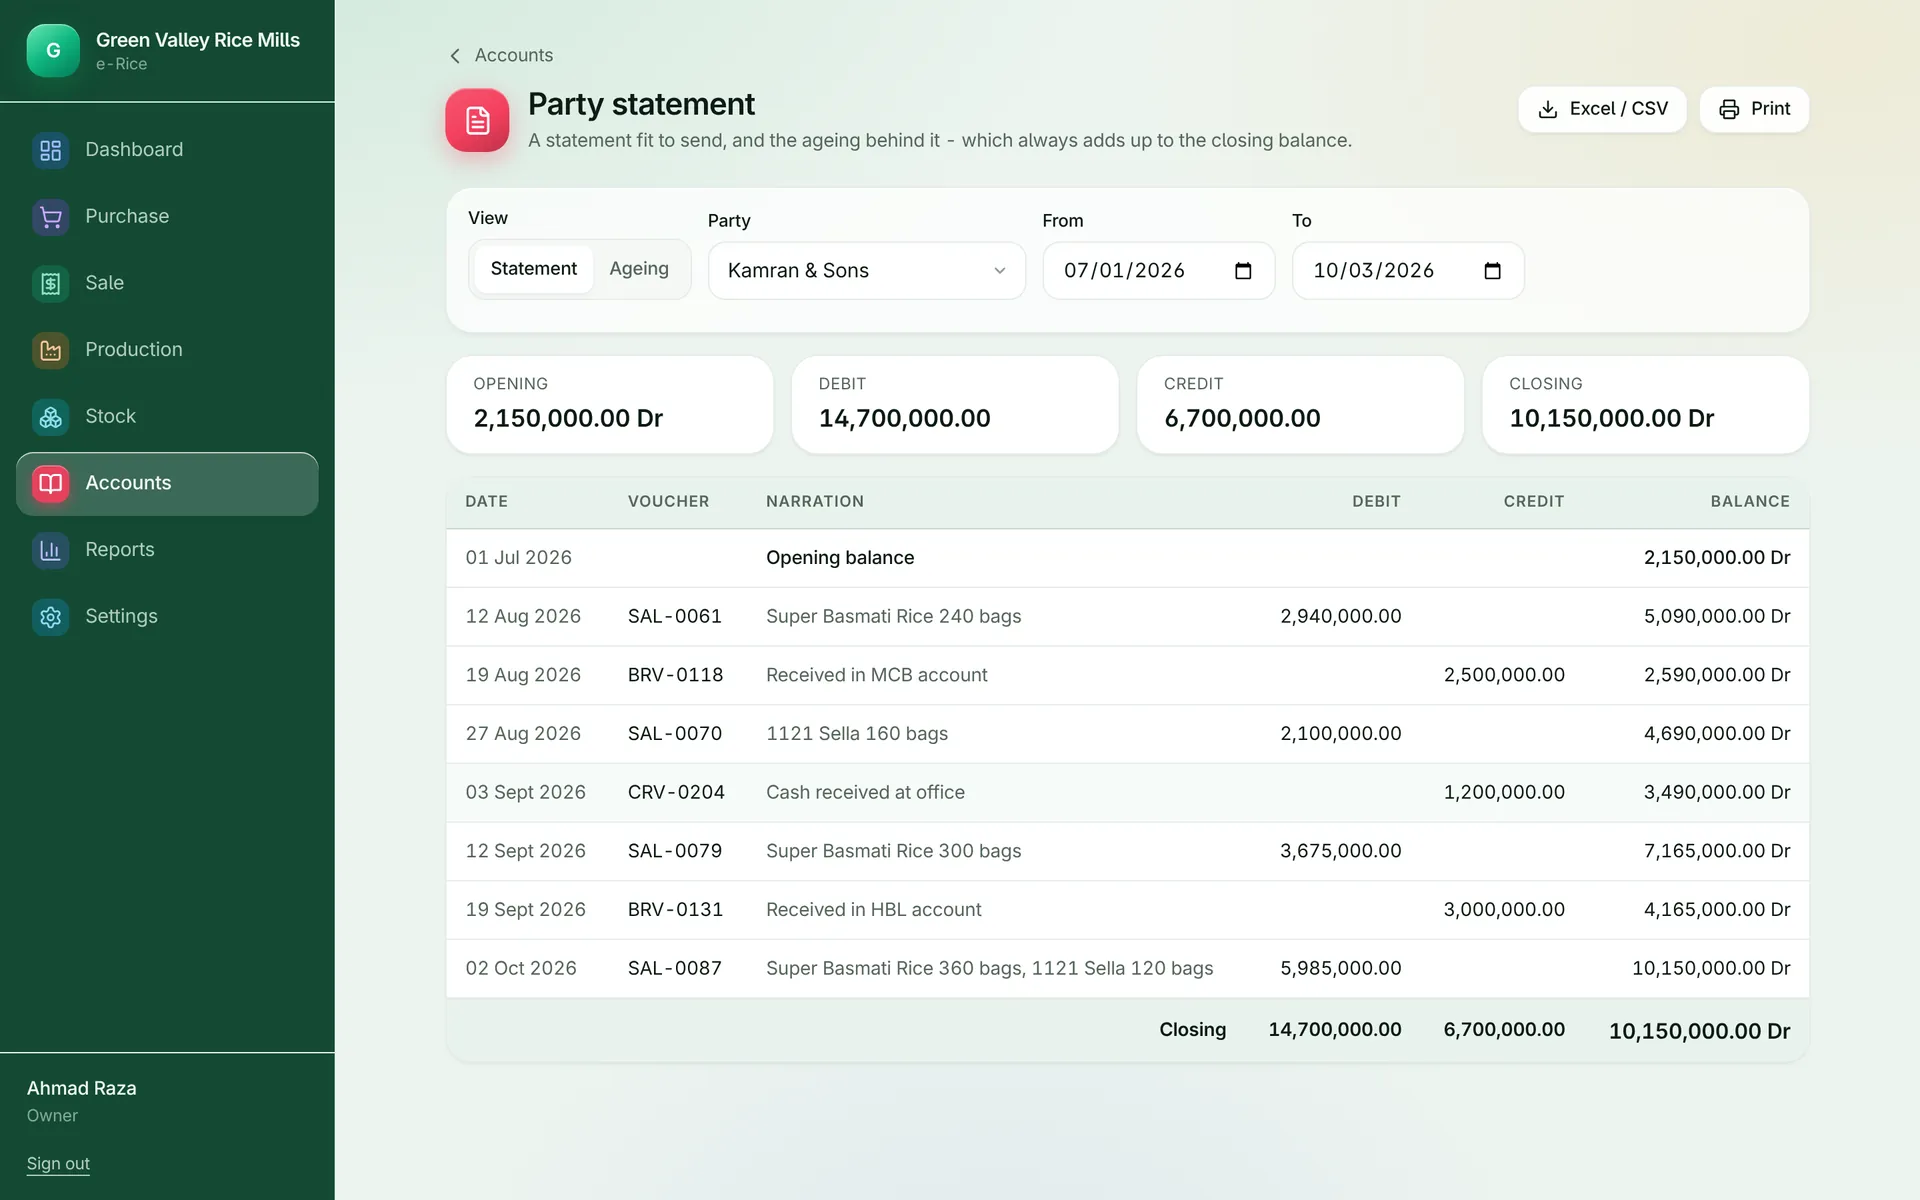Click the Closing total 10,150,000.00 Dr footer

(1699, 1032)
